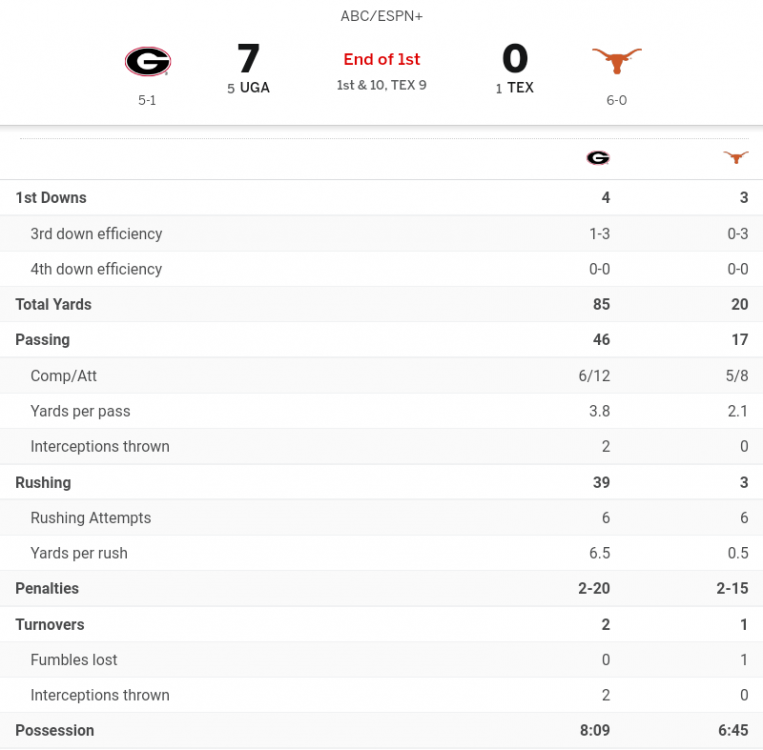Image resolution: width=763 pixels, height=750 pixels.
Task: Click Texas's 6-0 record text
Action: (616, 101)
